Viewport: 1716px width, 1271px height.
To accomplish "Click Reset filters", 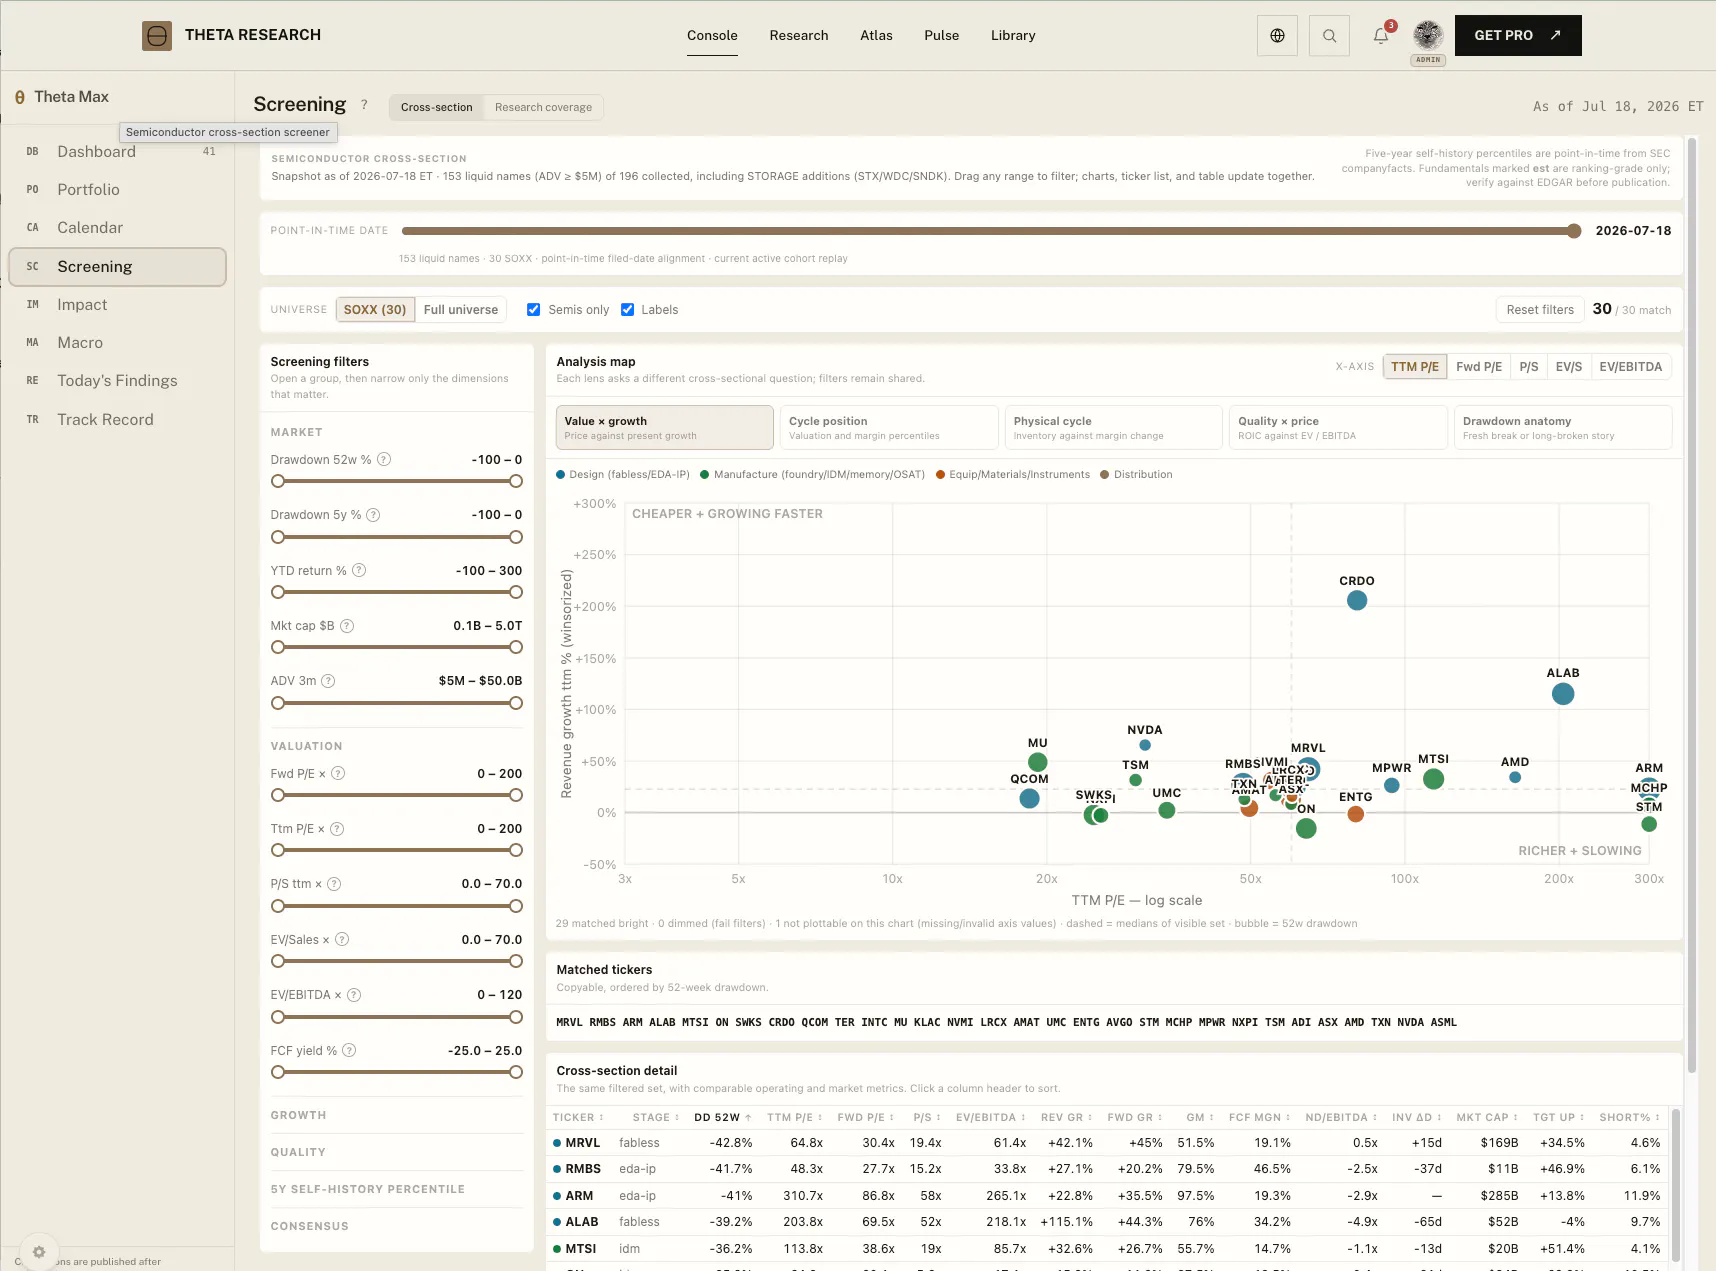I will pyautogui.click(x=1540, y=310).
